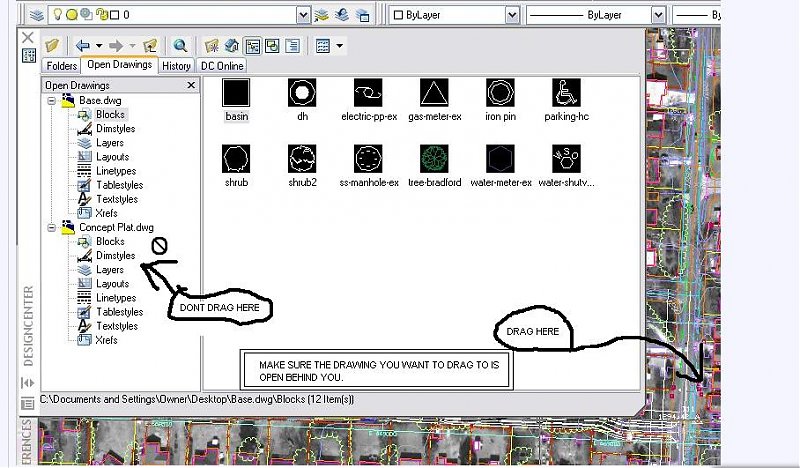The height and width of the screenshot is (468, 800).
Task: Select Tablestyles under Base.dwg
Action: click(119, 185)
